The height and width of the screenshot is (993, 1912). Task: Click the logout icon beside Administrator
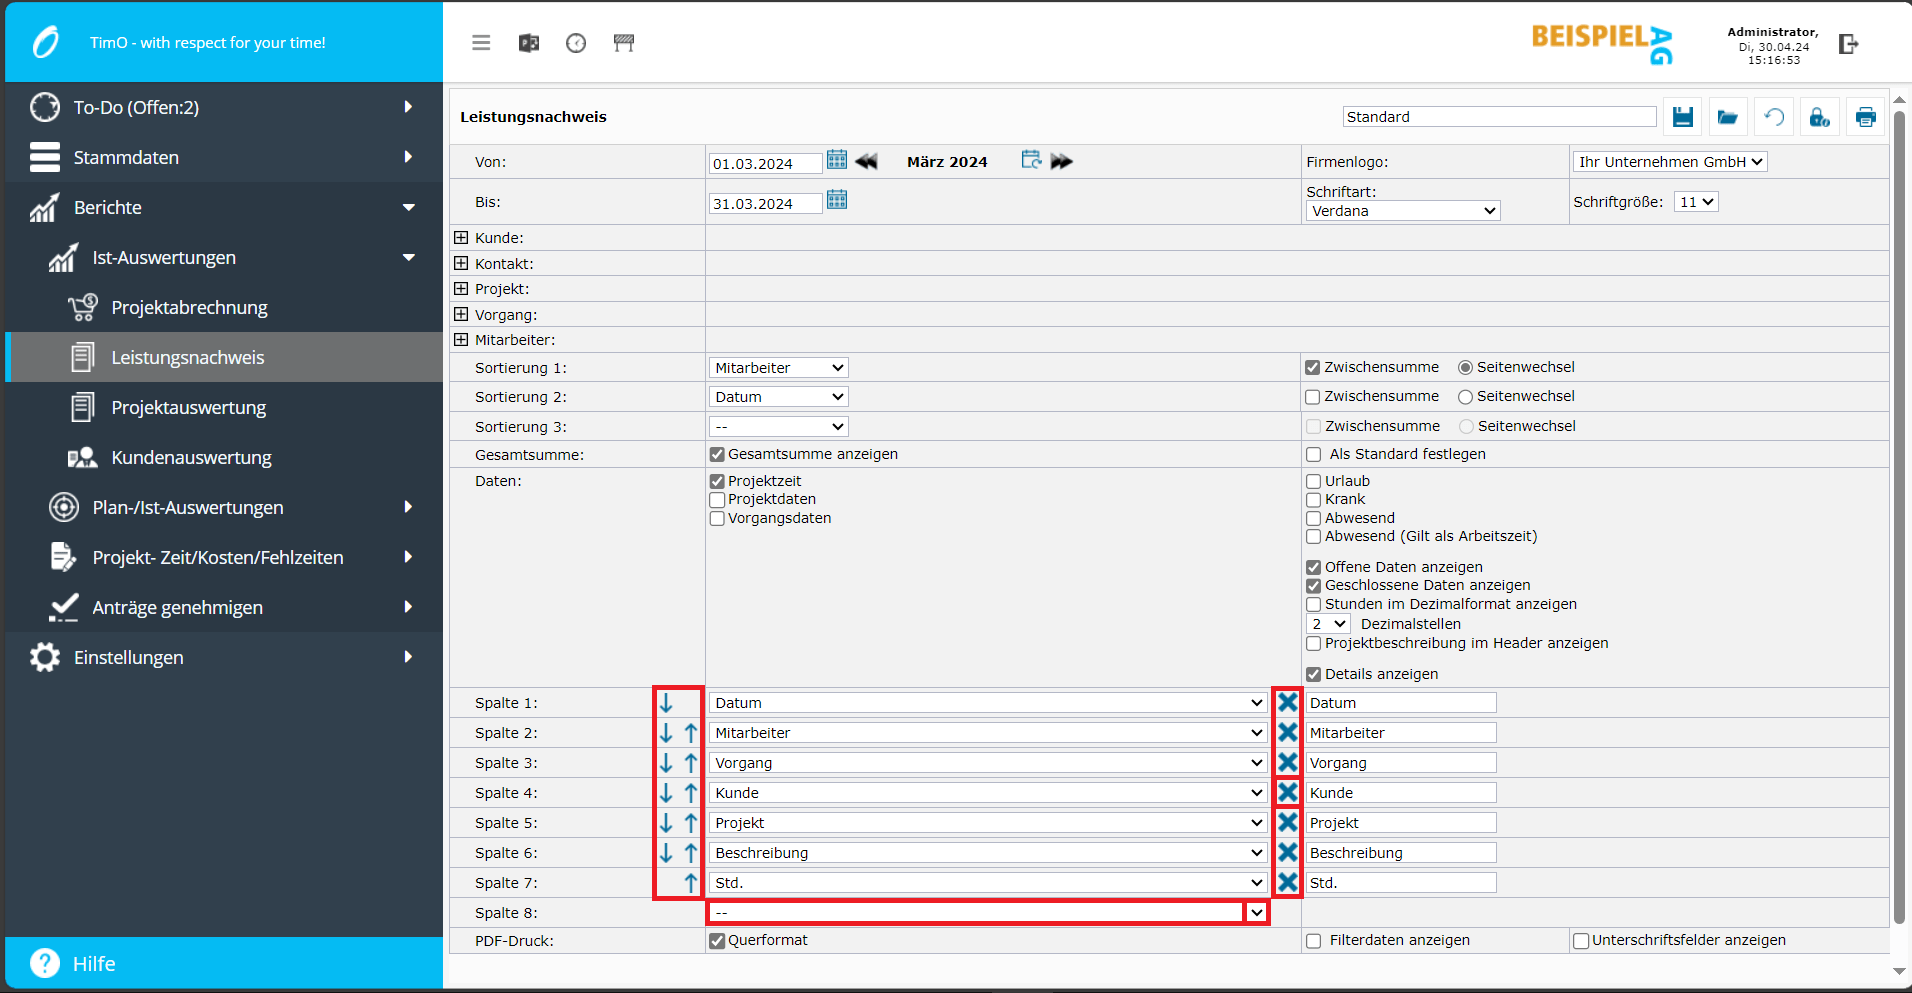coord(1848,44)
